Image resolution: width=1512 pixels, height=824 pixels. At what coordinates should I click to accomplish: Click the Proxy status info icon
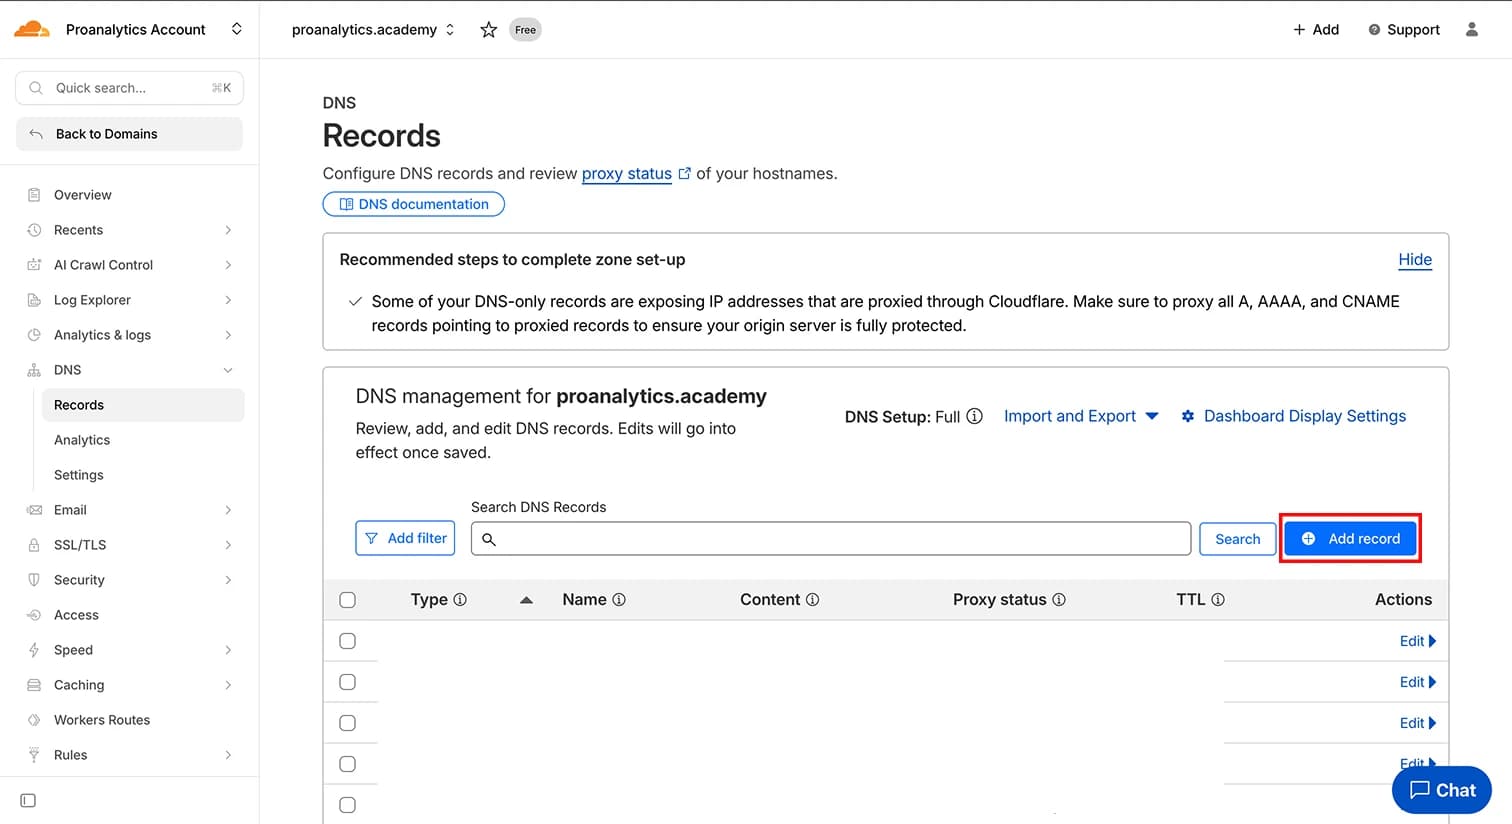click(x=1059, y=600)
